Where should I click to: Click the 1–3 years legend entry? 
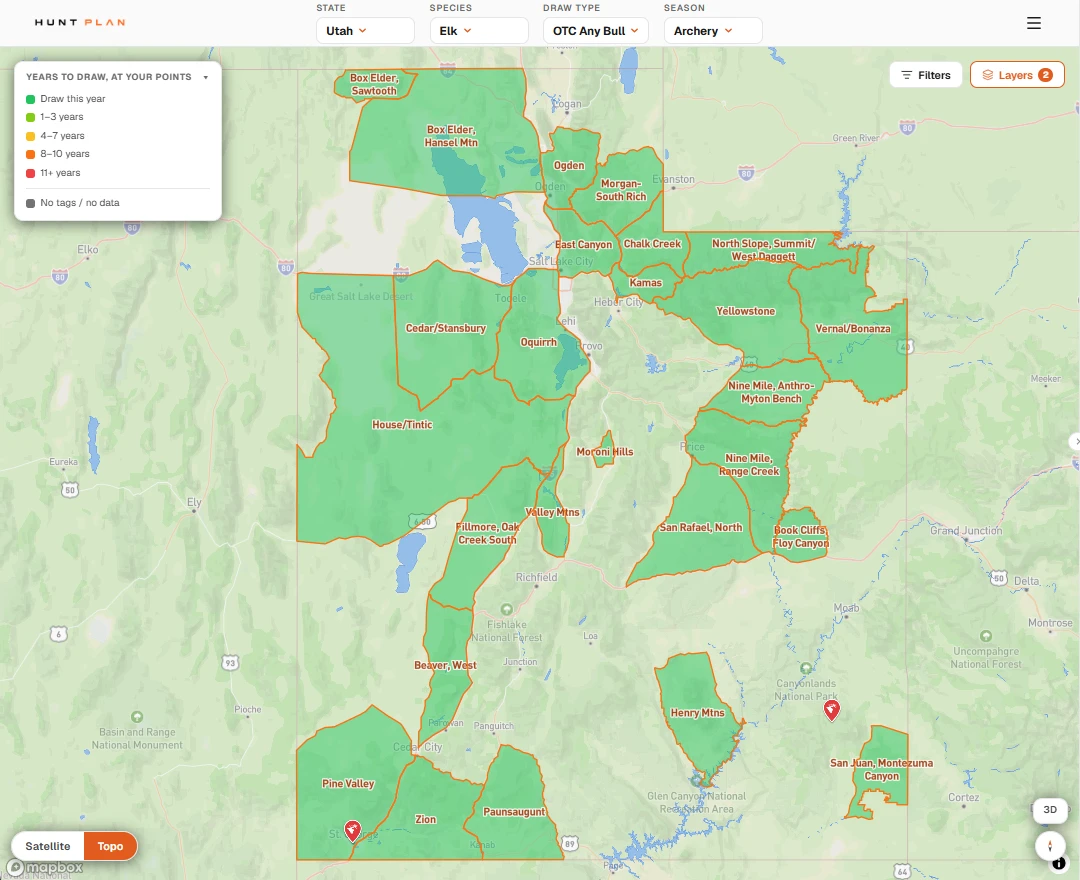(55, 117)
